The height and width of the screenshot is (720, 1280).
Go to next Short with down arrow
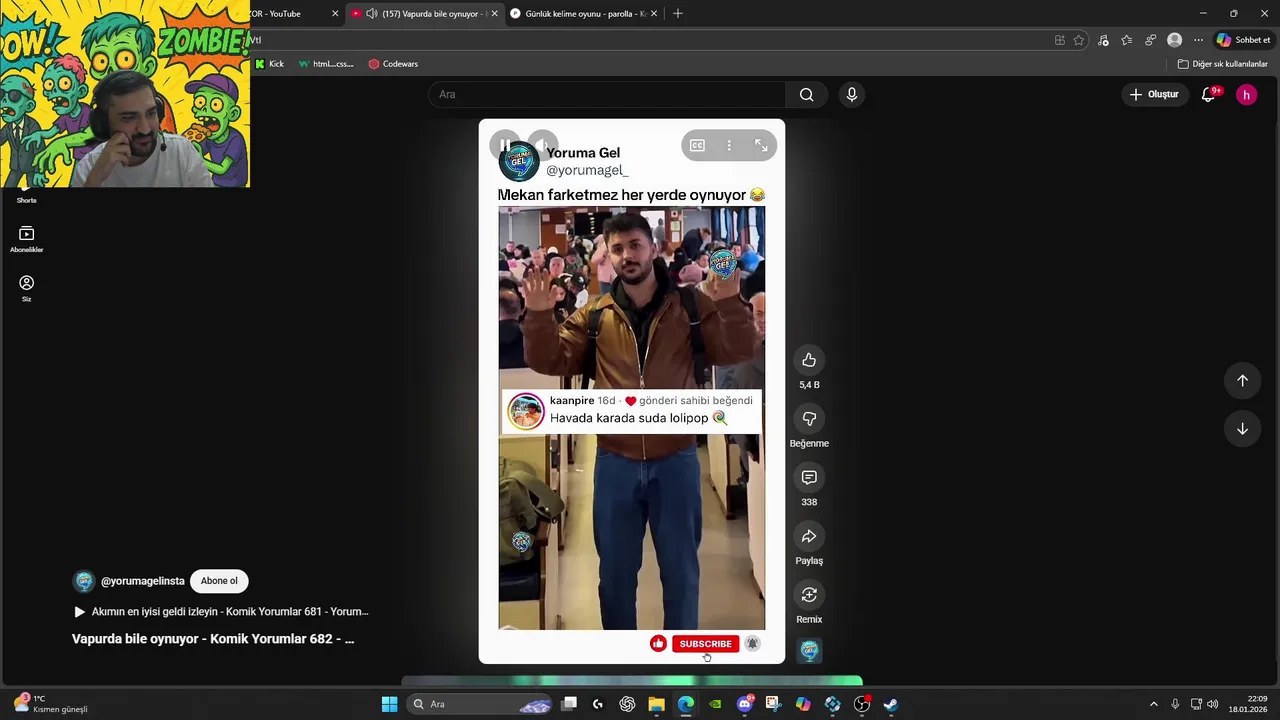(1242, 429)
